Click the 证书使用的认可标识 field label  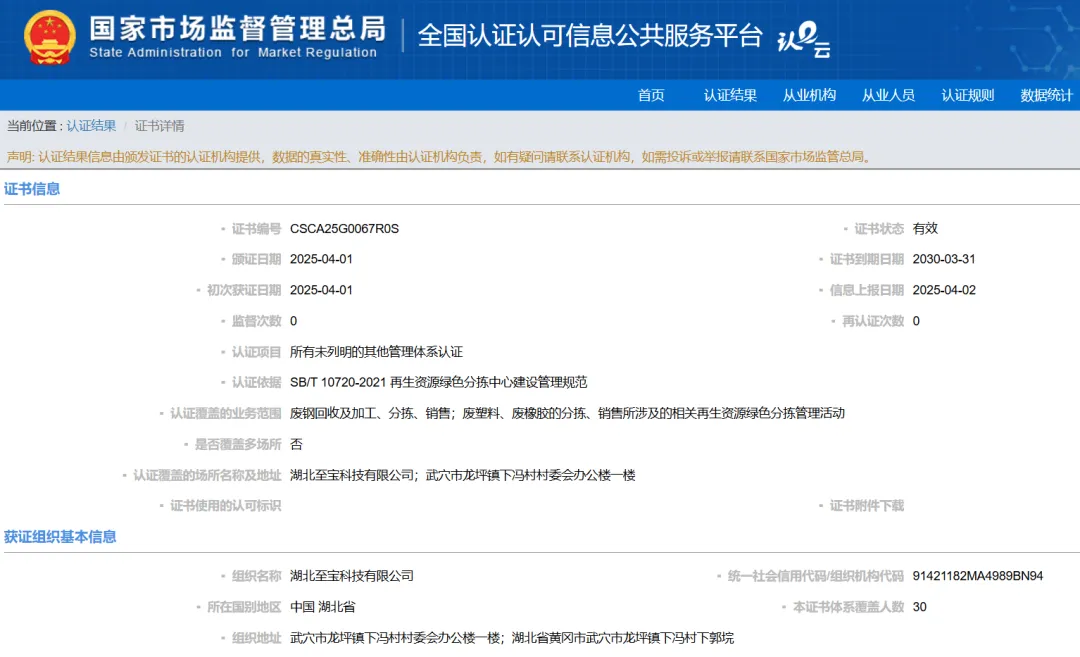pyautogui.click(x=225, y=506)
